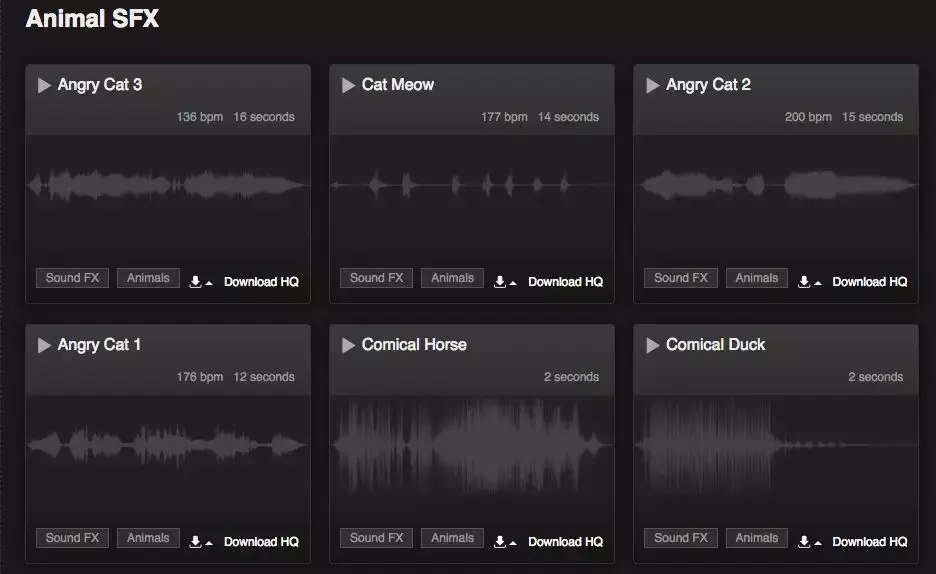Expand download options arrow for Angry Cat 2

click(x=818, y=283)
